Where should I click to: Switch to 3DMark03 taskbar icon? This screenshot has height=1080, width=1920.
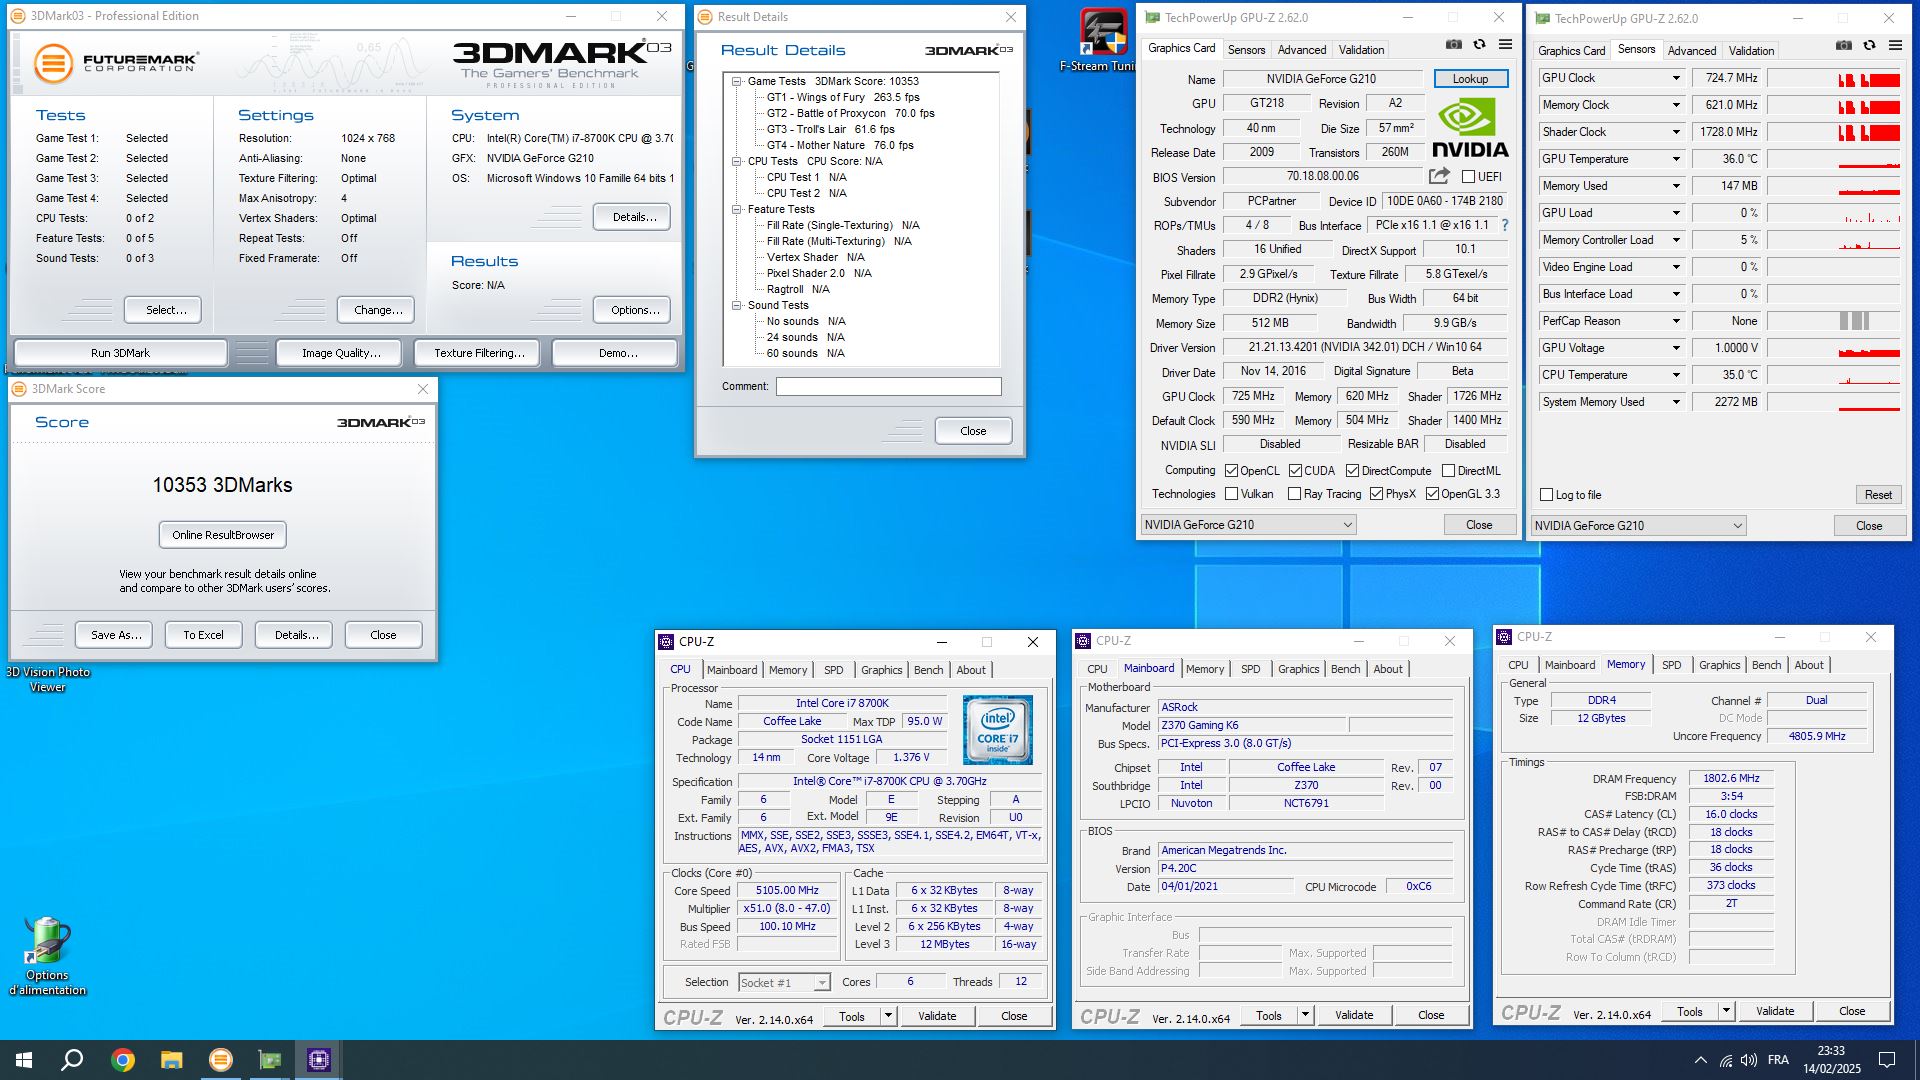coord(221,1060)
